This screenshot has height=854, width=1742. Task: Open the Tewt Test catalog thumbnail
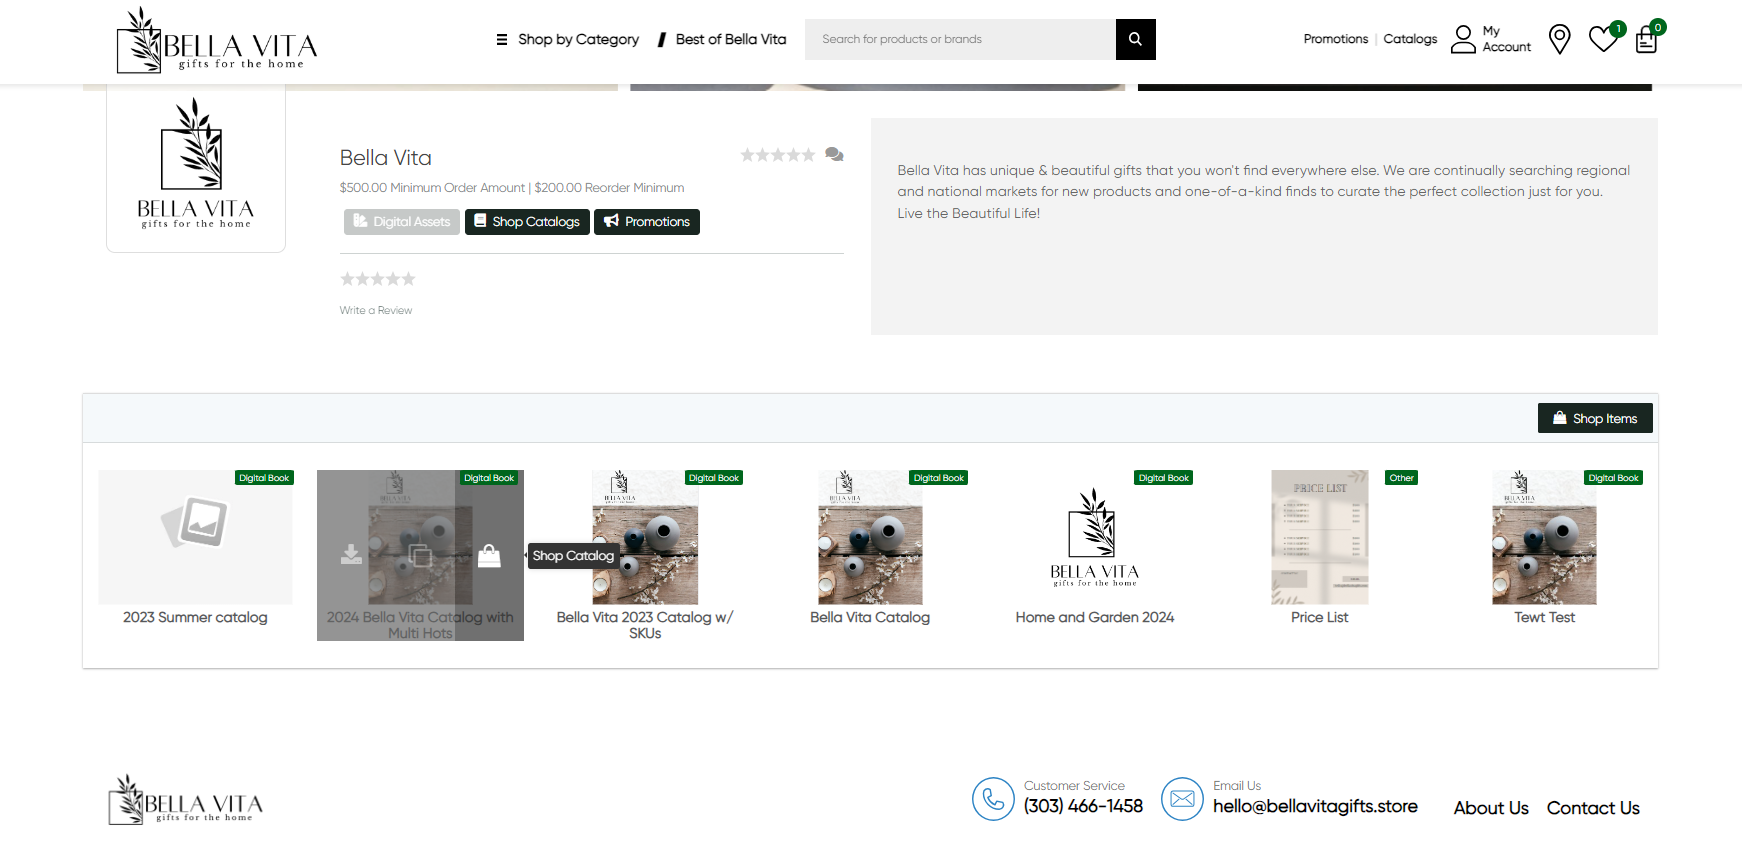[x=1544, y=537]
